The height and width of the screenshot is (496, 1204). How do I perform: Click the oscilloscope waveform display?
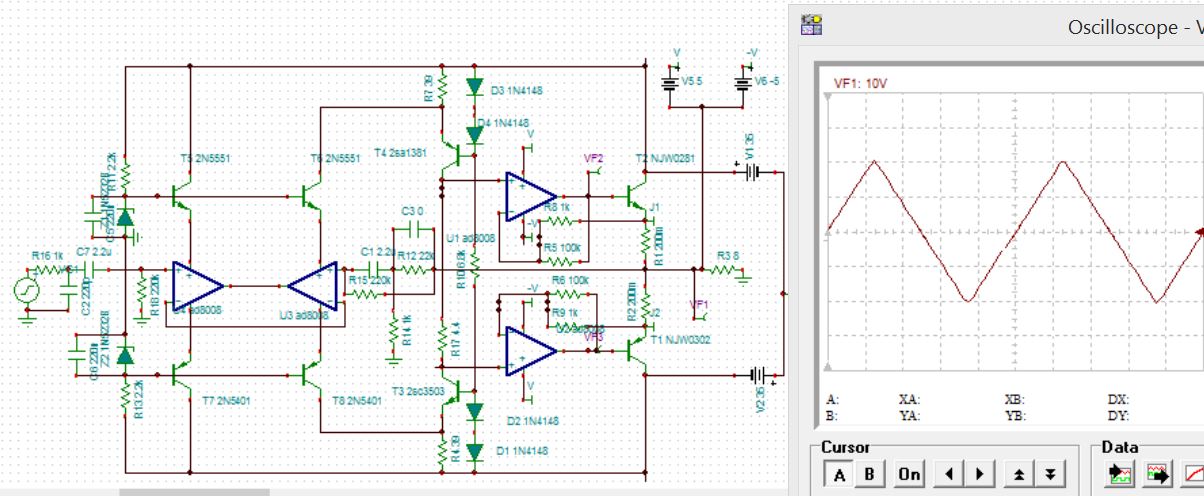pyautogui.click(x=1010, y=234)
